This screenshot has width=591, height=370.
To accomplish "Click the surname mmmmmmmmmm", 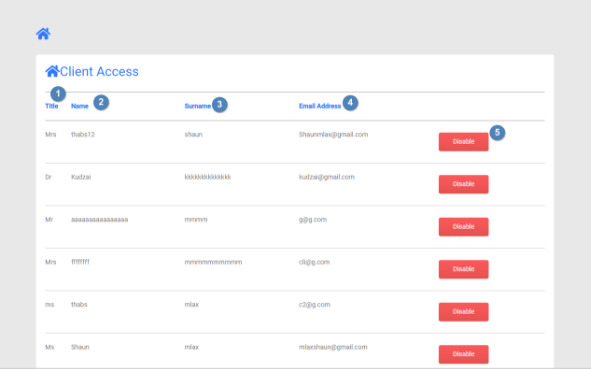I will point(213,262).
